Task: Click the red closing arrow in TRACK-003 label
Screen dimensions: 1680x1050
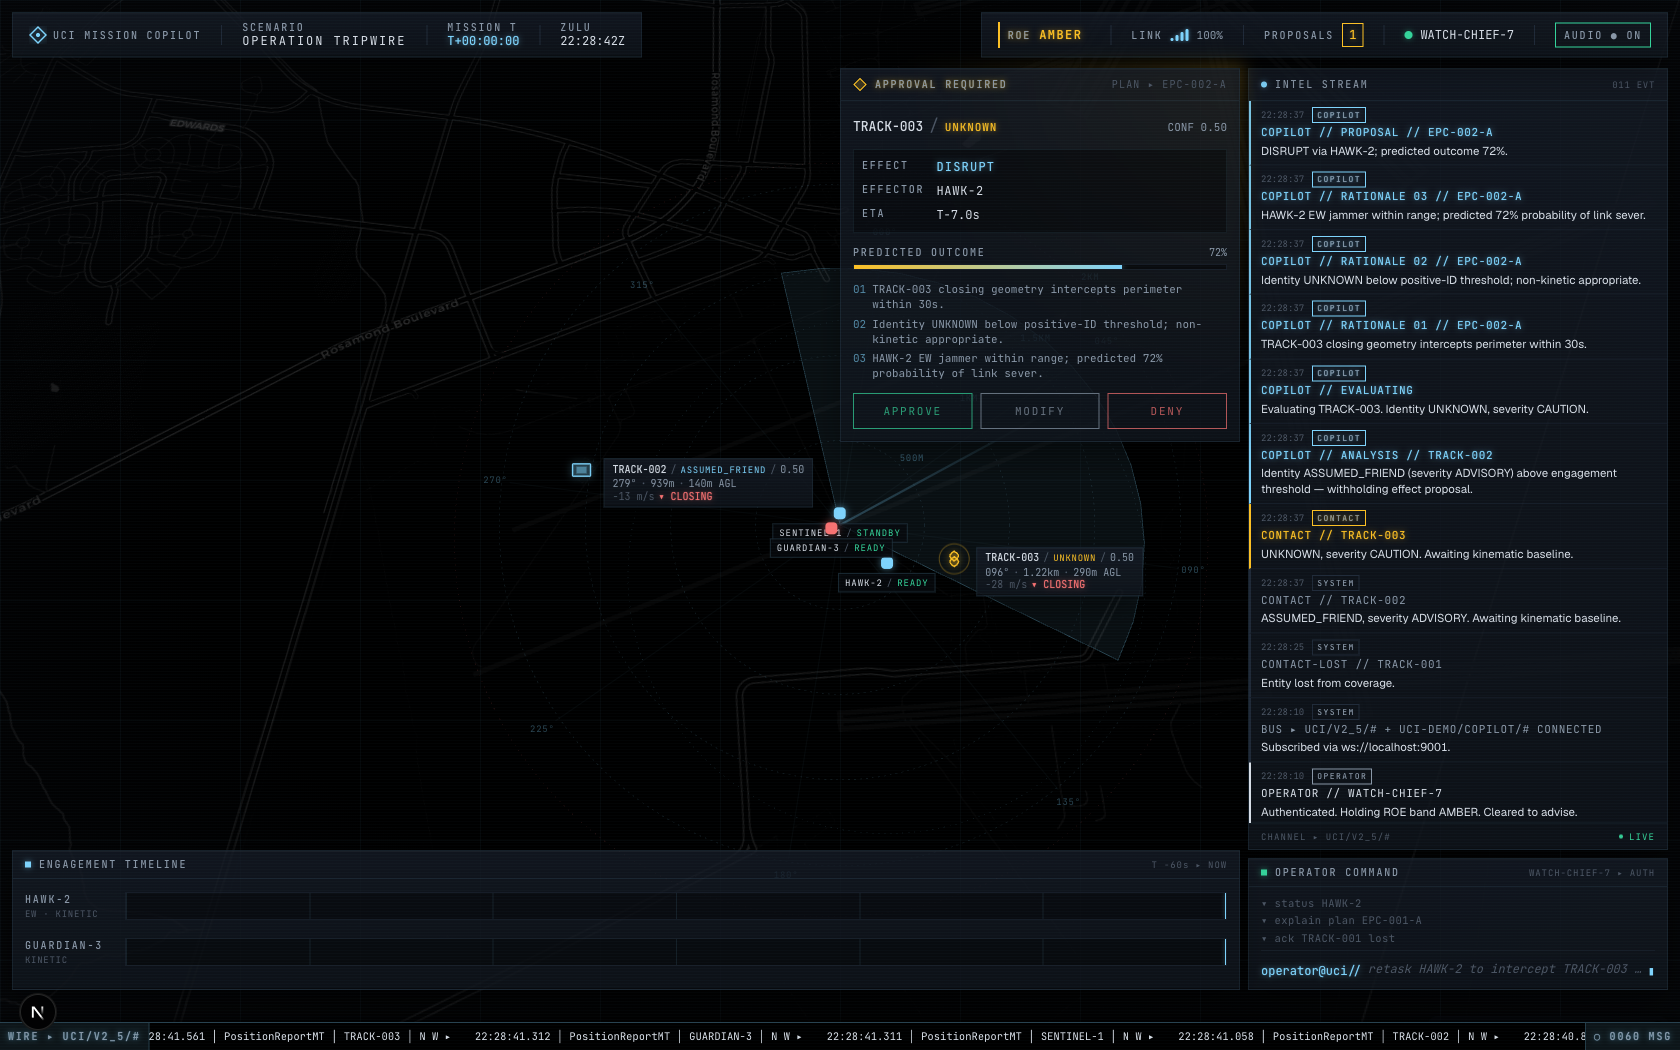Action: pyautogui.click(x=1034, y=585)
